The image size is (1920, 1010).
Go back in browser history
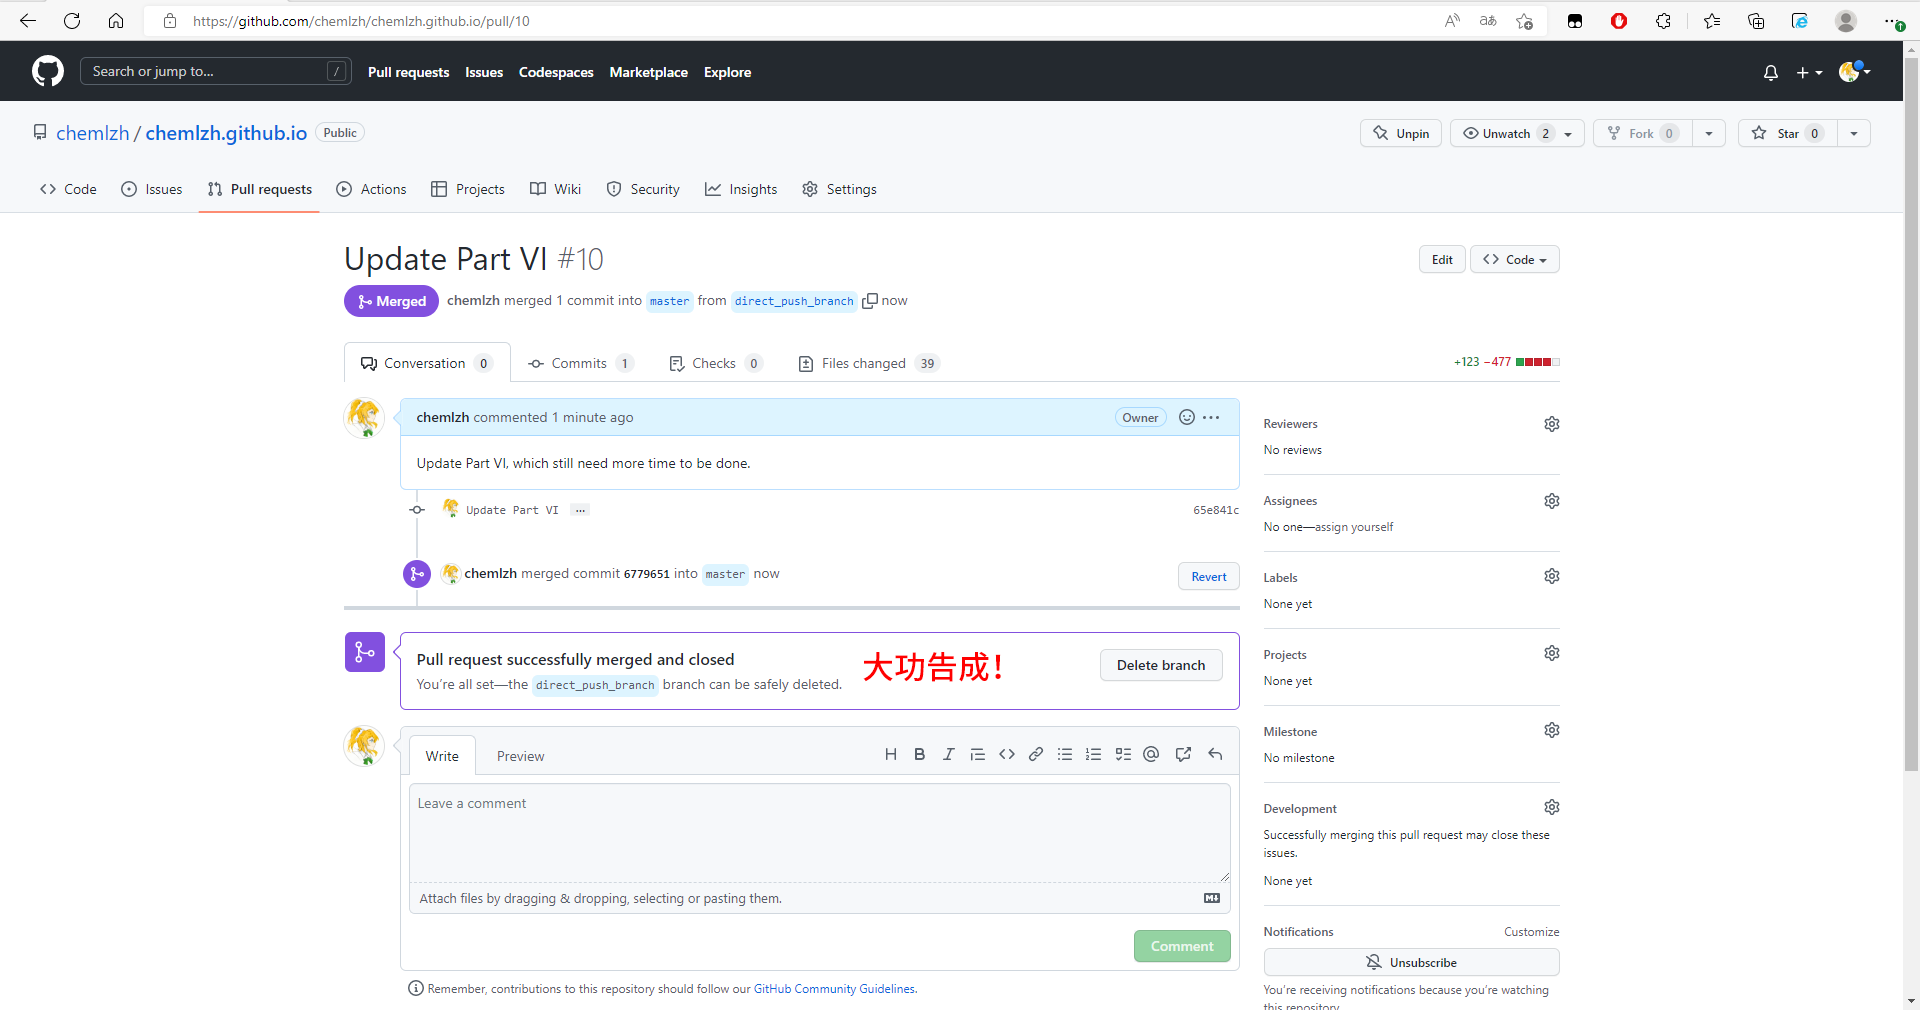tap(28, 21)
